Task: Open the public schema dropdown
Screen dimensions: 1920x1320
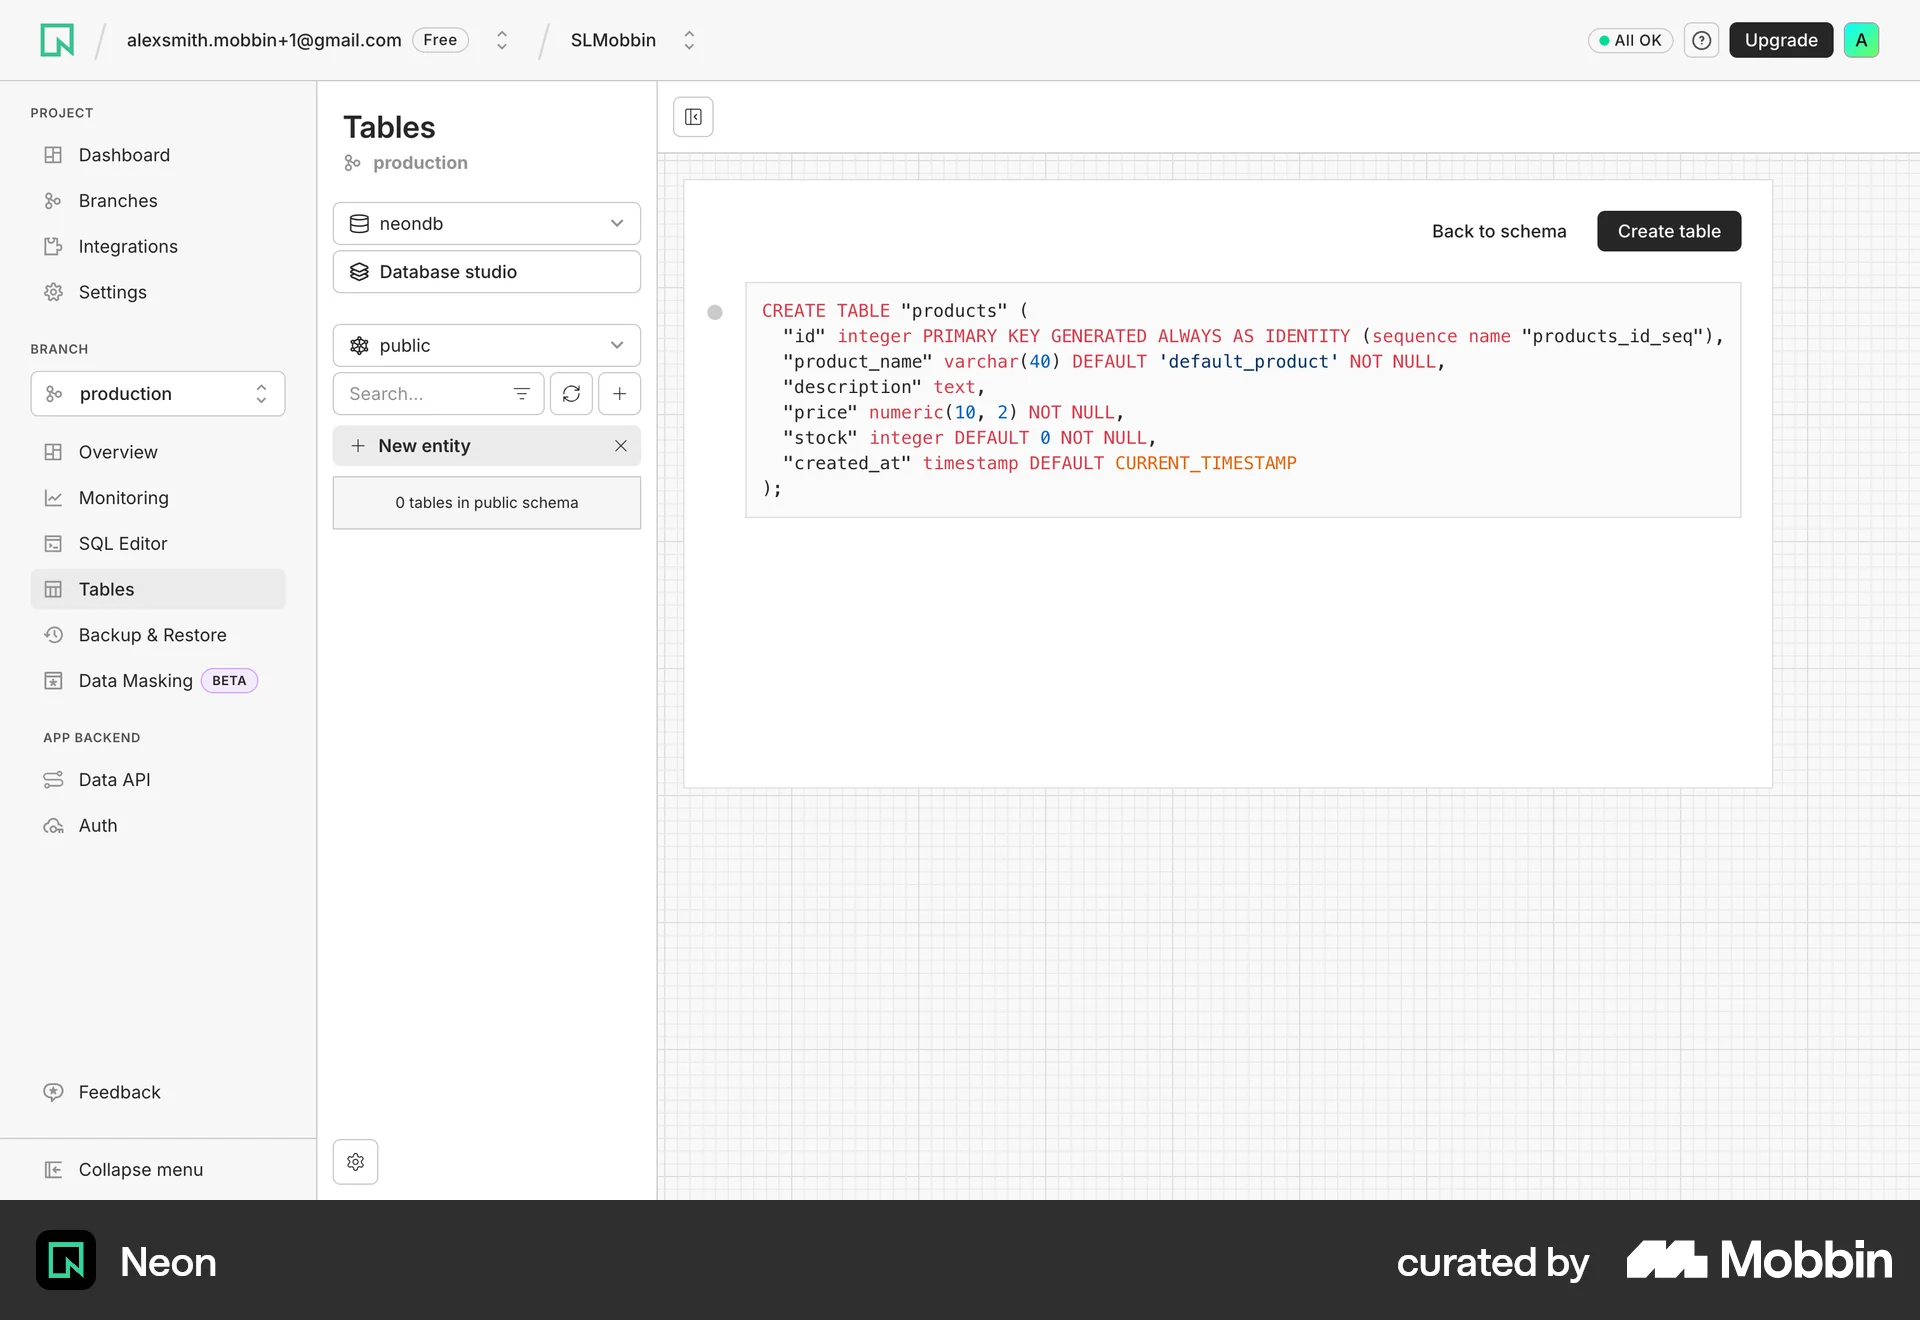Action: [487, 346]
